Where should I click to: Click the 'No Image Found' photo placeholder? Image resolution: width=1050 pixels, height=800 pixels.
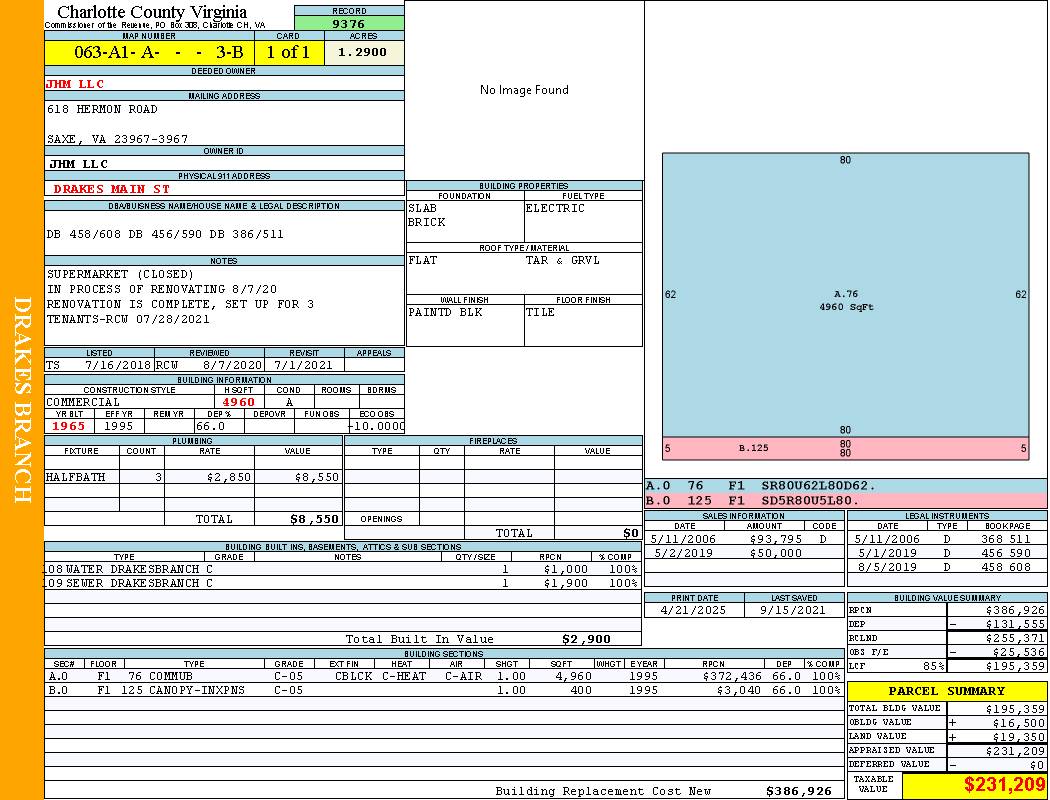coord(524,90)
